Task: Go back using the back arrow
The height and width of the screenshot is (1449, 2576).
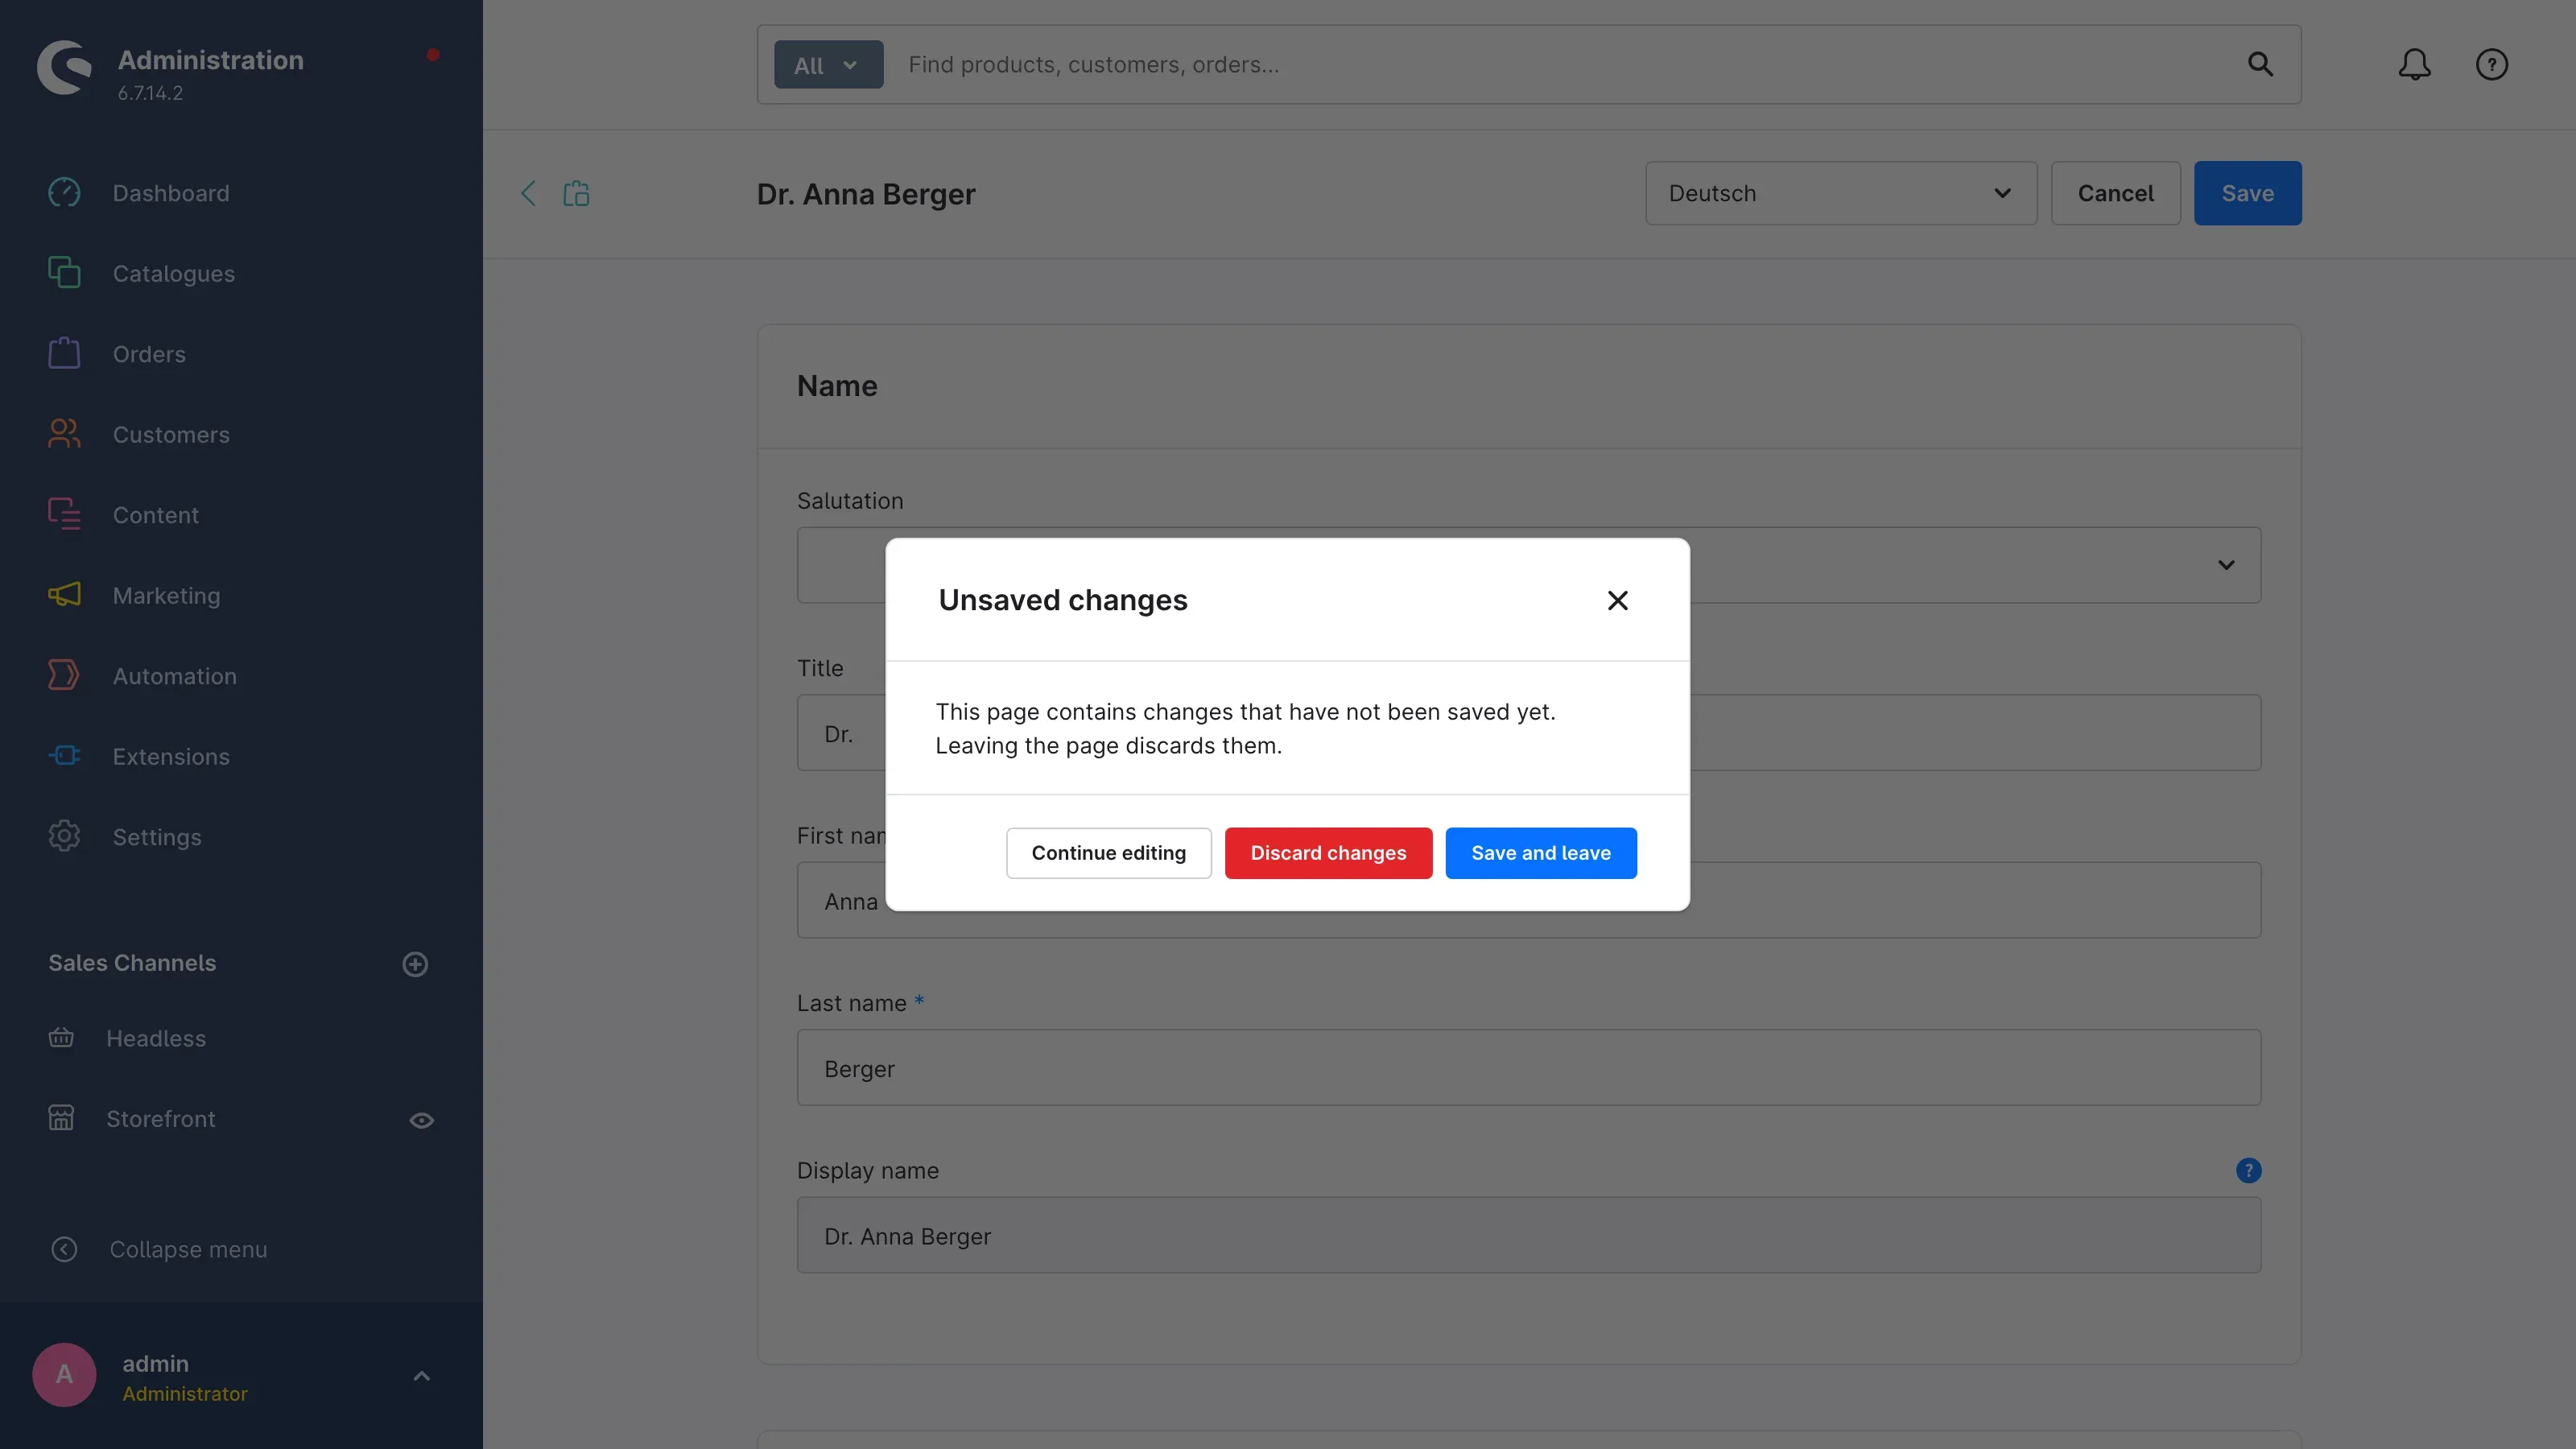Action: click(528, 193)
